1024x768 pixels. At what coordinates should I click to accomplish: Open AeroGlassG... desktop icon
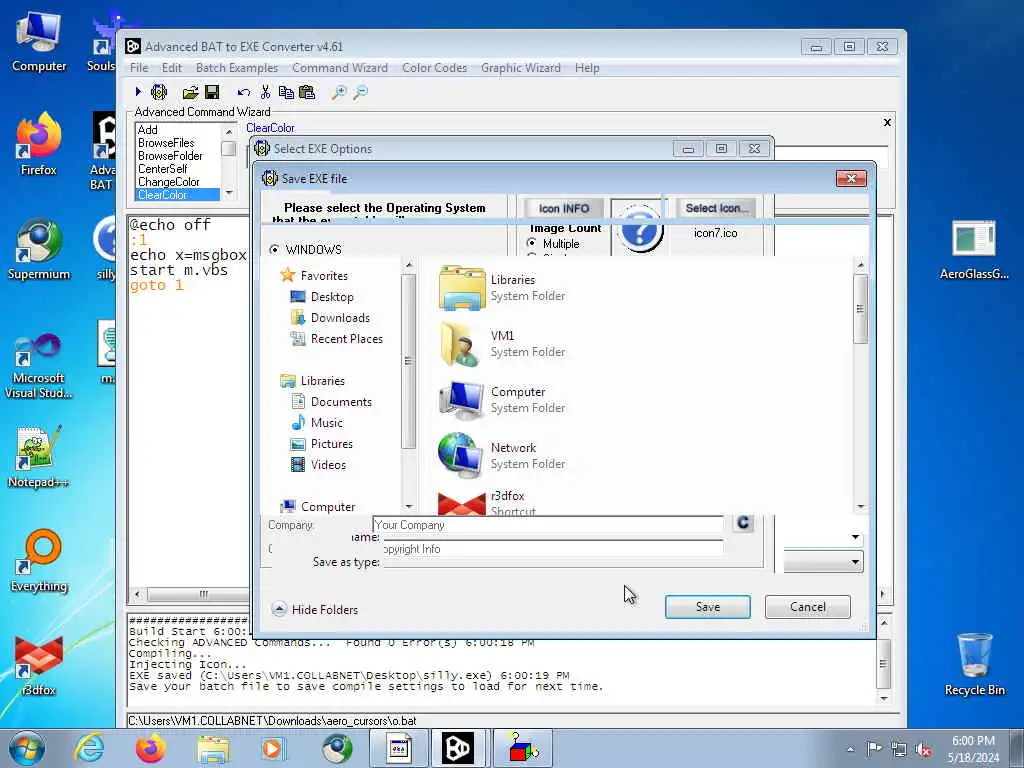coord(974,248)
